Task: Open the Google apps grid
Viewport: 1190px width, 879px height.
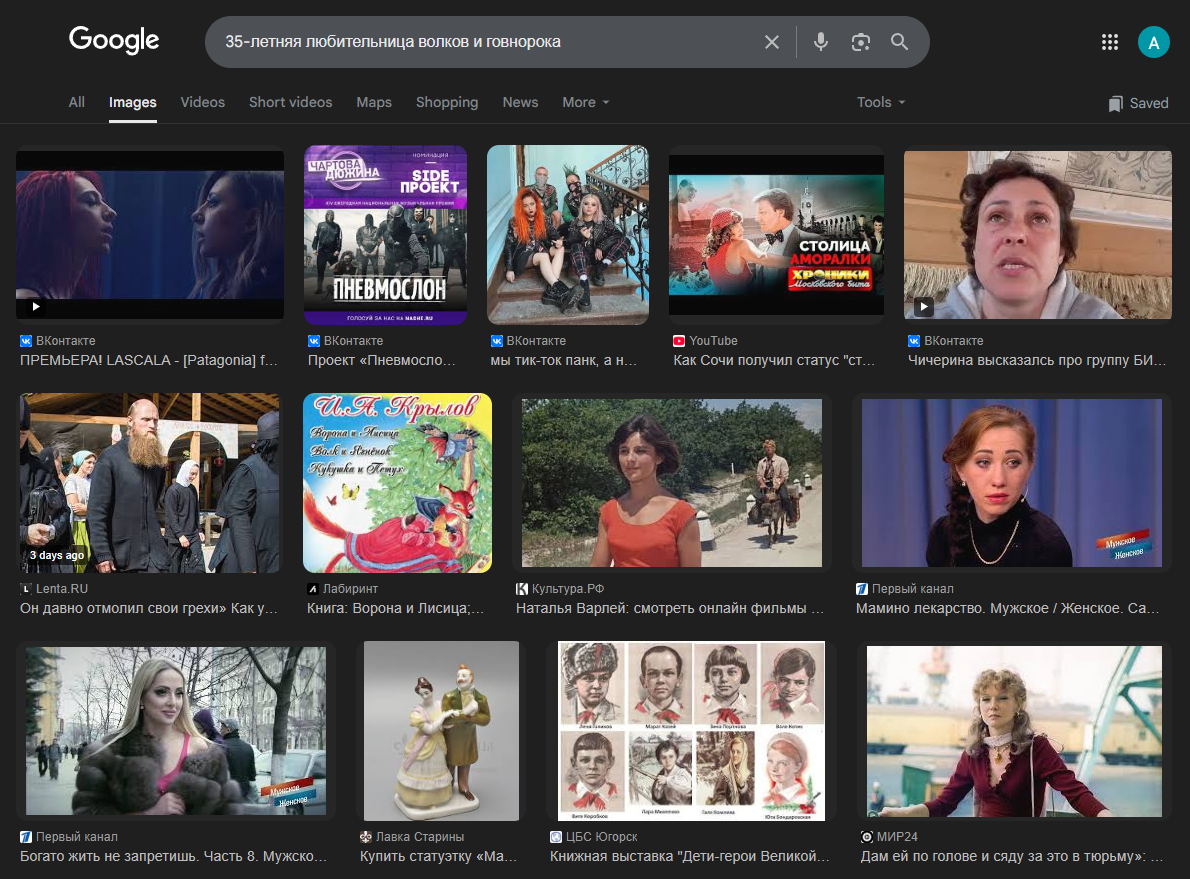Action: click(x=1109, y=42)
